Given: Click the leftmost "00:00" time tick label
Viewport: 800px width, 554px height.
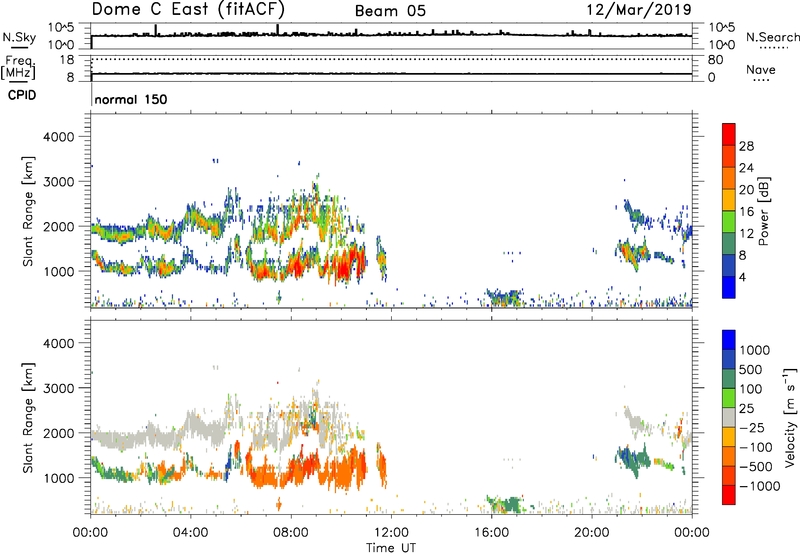Looking at the screenshot, I should tap(90, 533).
